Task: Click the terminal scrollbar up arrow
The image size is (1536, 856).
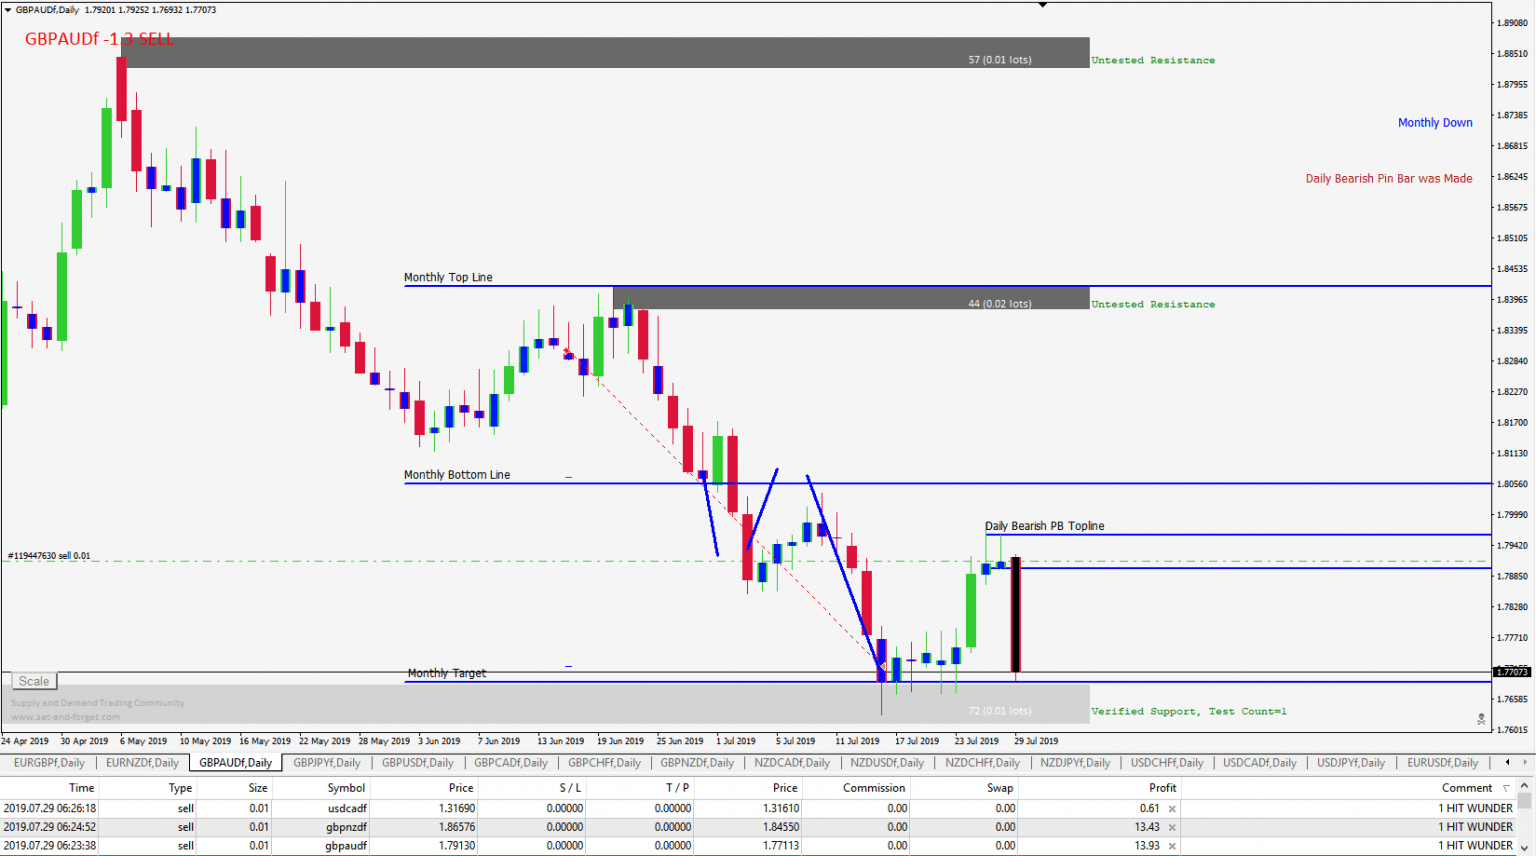Action: 1524,786
